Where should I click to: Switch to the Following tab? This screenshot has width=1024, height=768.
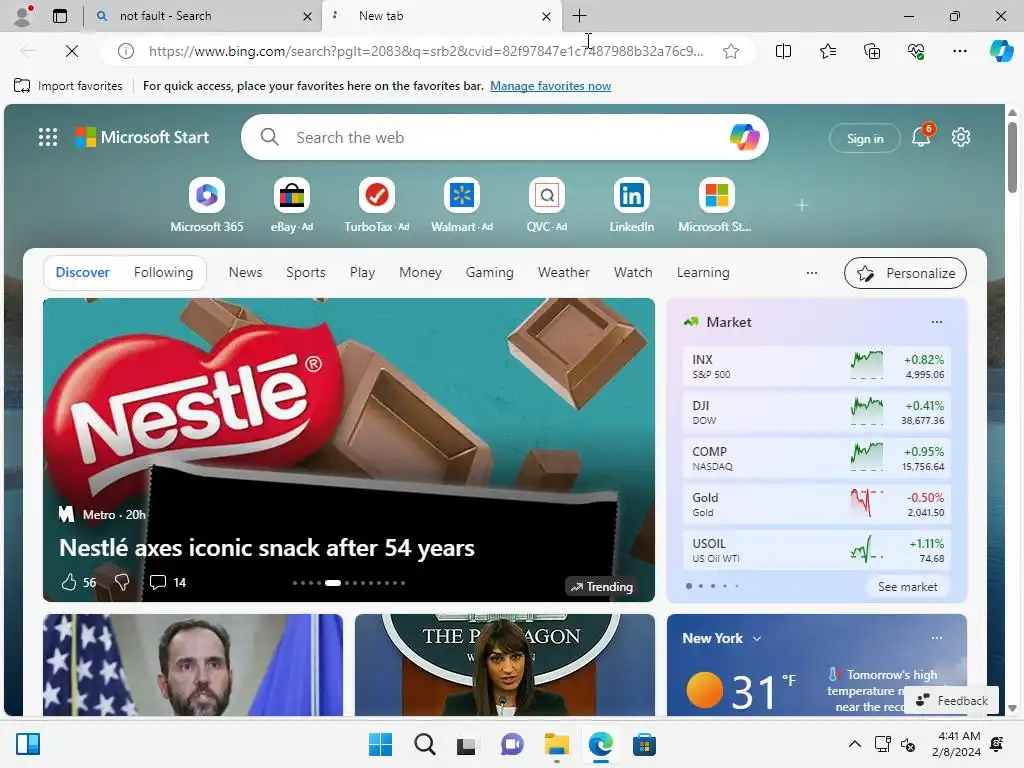[163, 272]
